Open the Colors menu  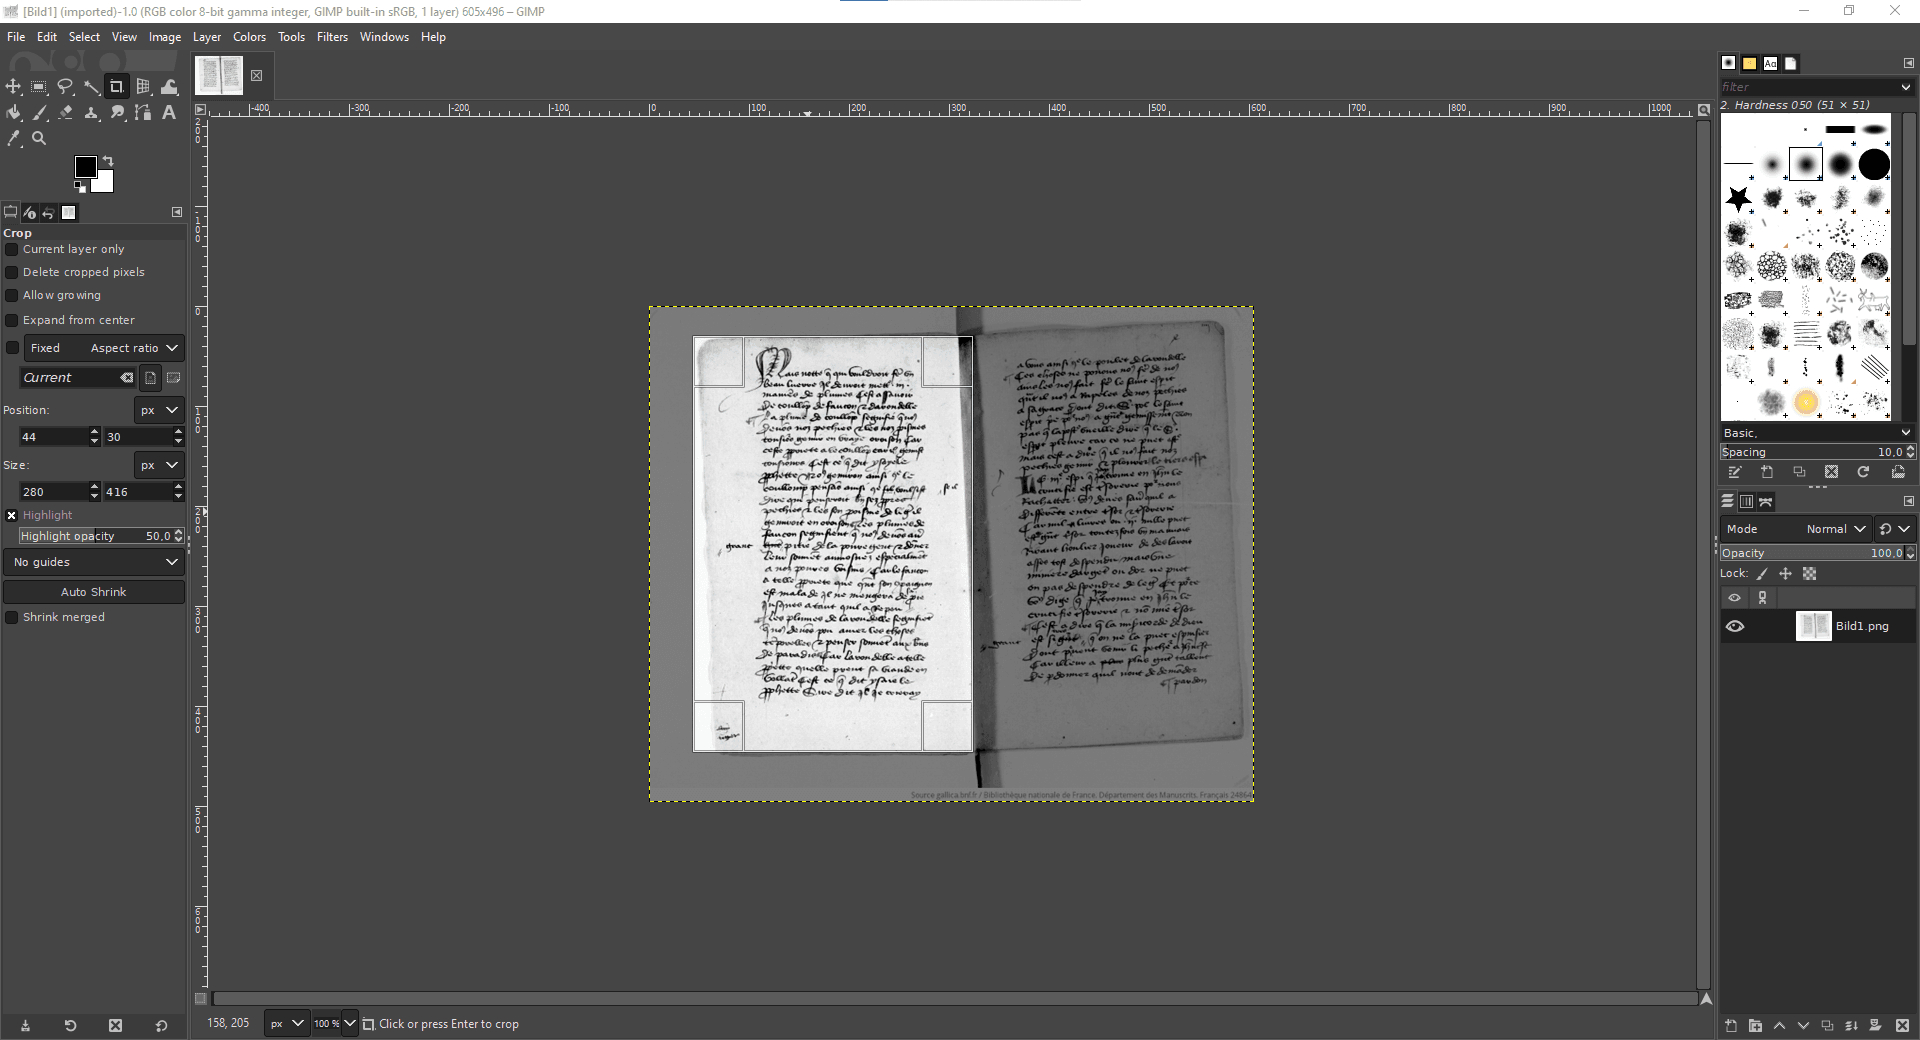249,37
